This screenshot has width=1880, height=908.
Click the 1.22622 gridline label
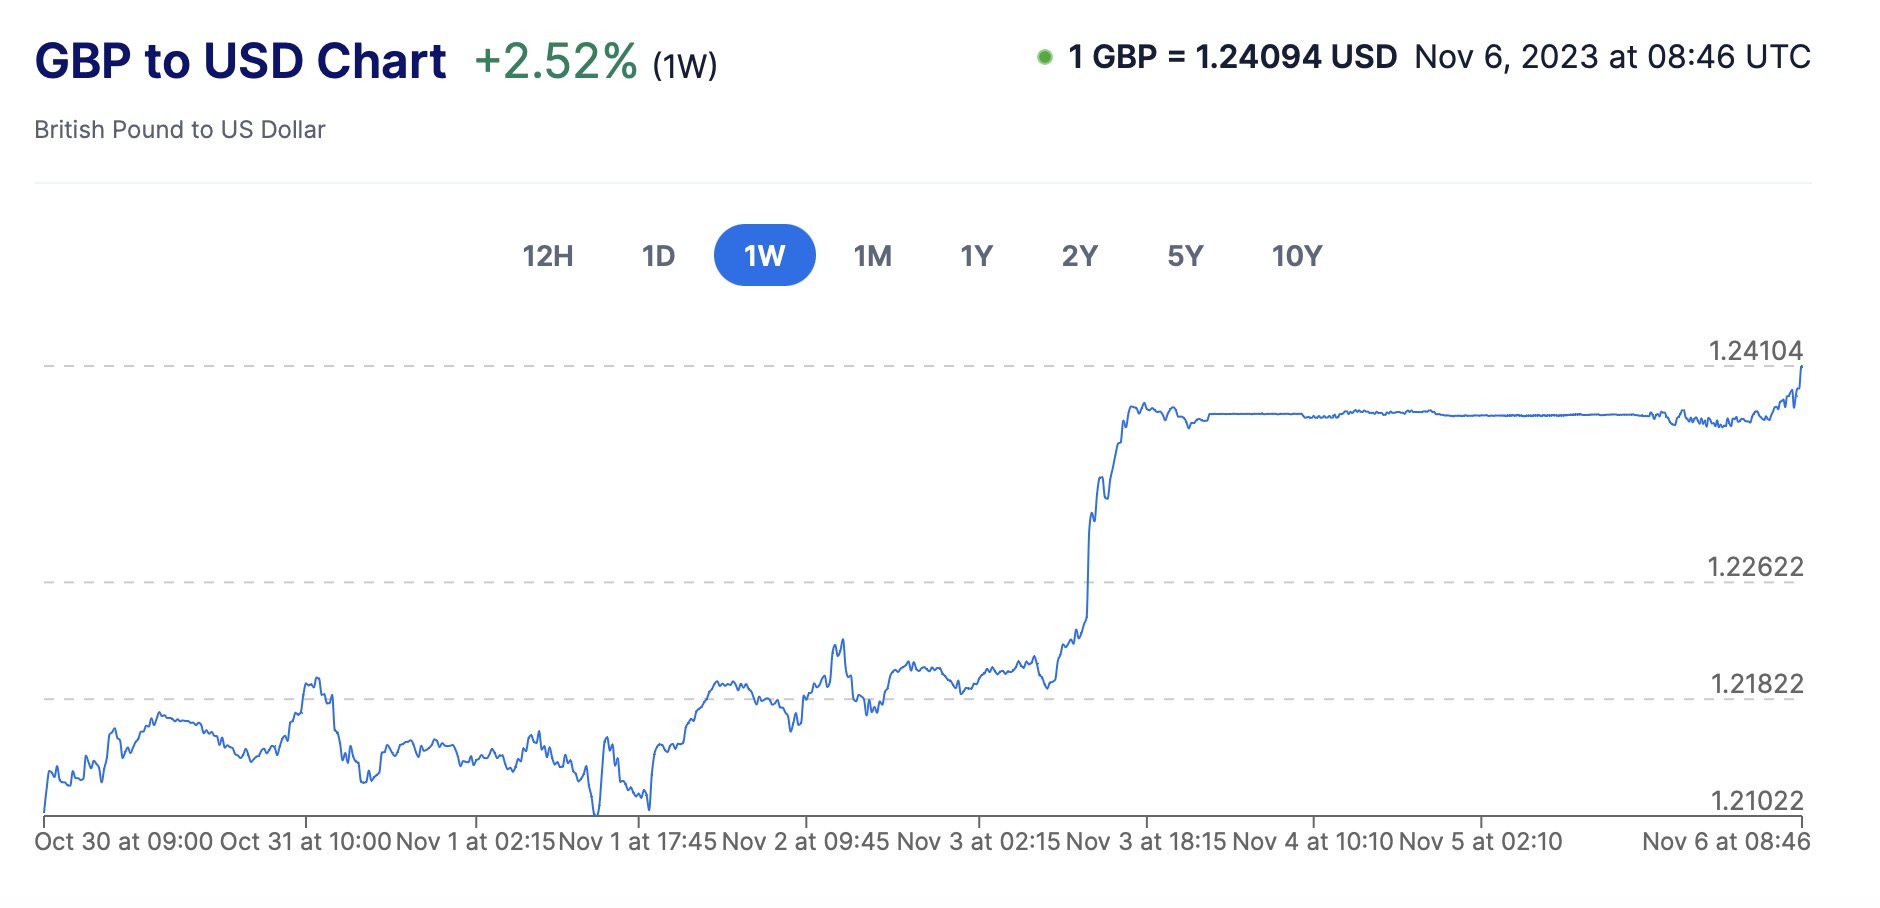[x=1755, y=567]
